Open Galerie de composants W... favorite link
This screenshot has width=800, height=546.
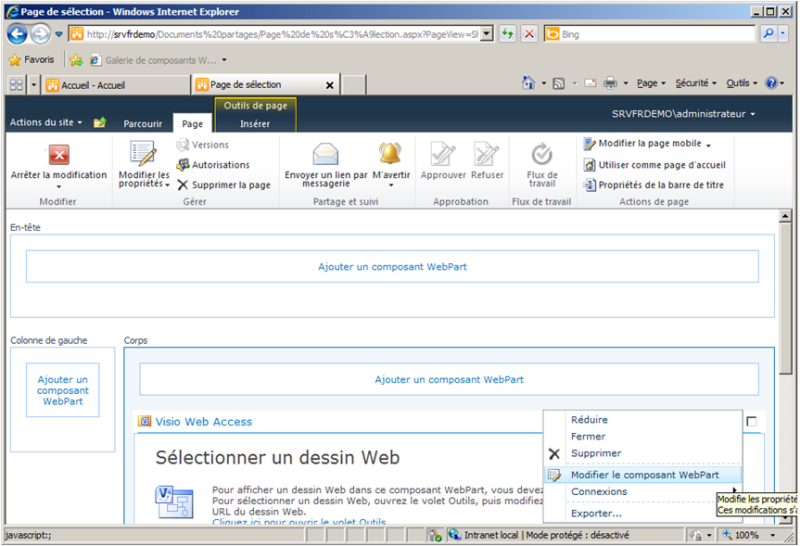click(x=160, y=60)
